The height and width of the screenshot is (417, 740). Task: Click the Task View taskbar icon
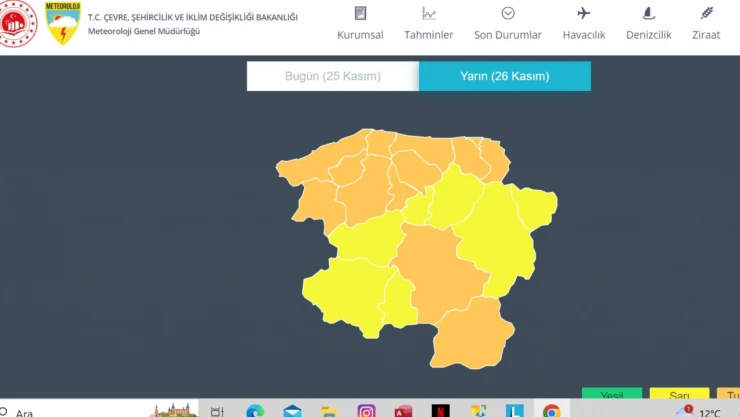(217, 411)
